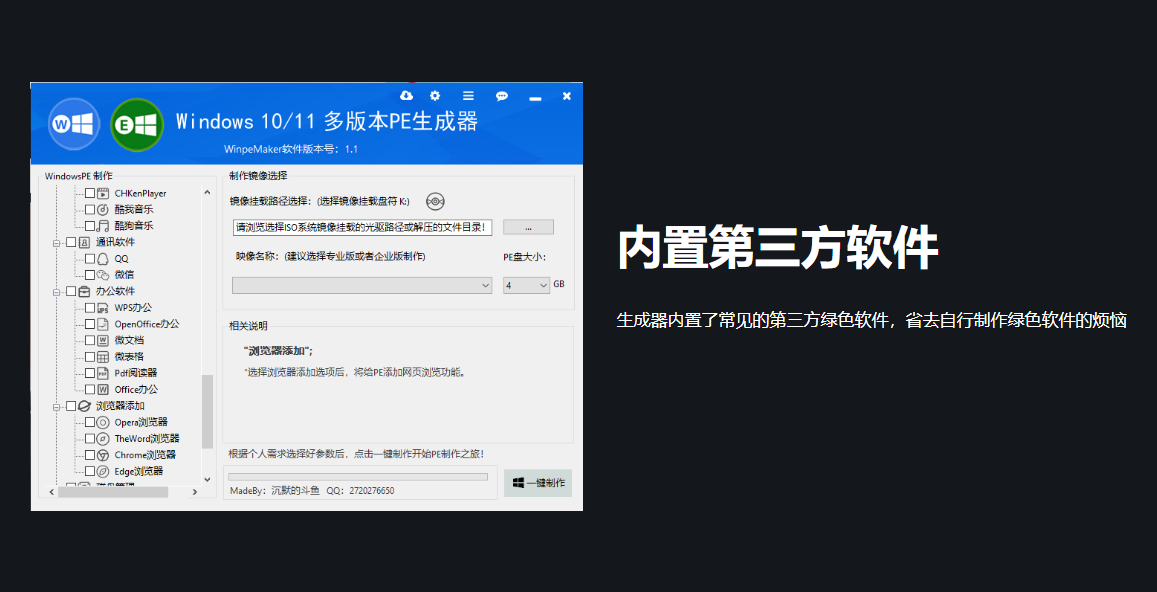Click the 酷我音乐 music disc icon
Image resolution: width=1157 pixels, height=592 pixels.
pos(103,210)
